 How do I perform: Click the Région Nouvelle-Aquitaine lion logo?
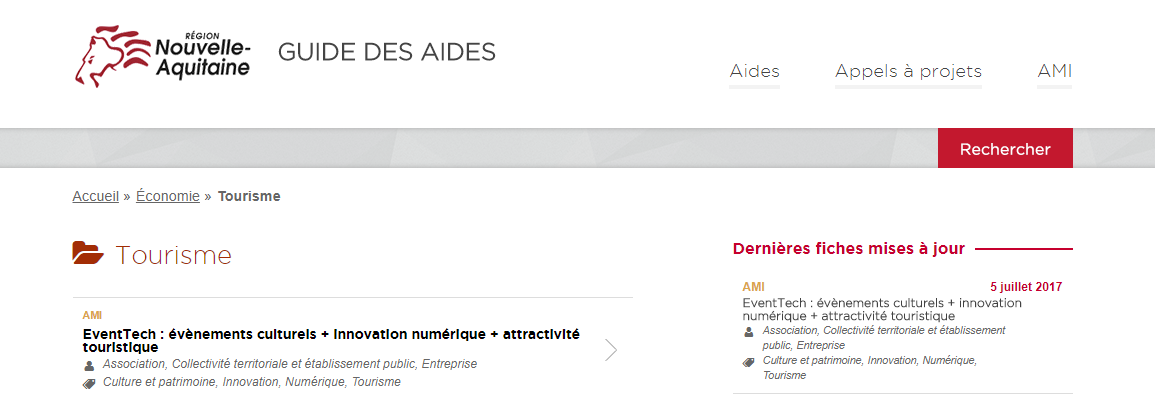[164, 55]
